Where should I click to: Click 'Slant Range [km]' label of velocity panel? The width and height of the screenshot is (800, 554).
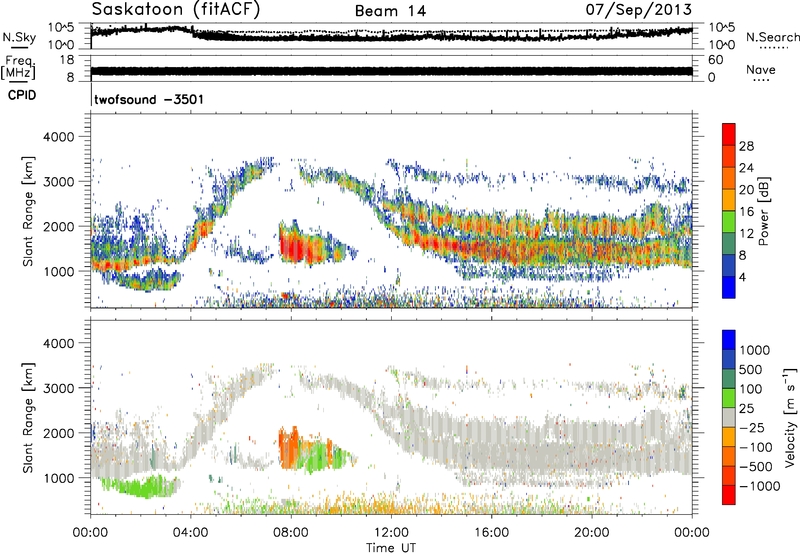pyautogui.click(x=28, y=417)
